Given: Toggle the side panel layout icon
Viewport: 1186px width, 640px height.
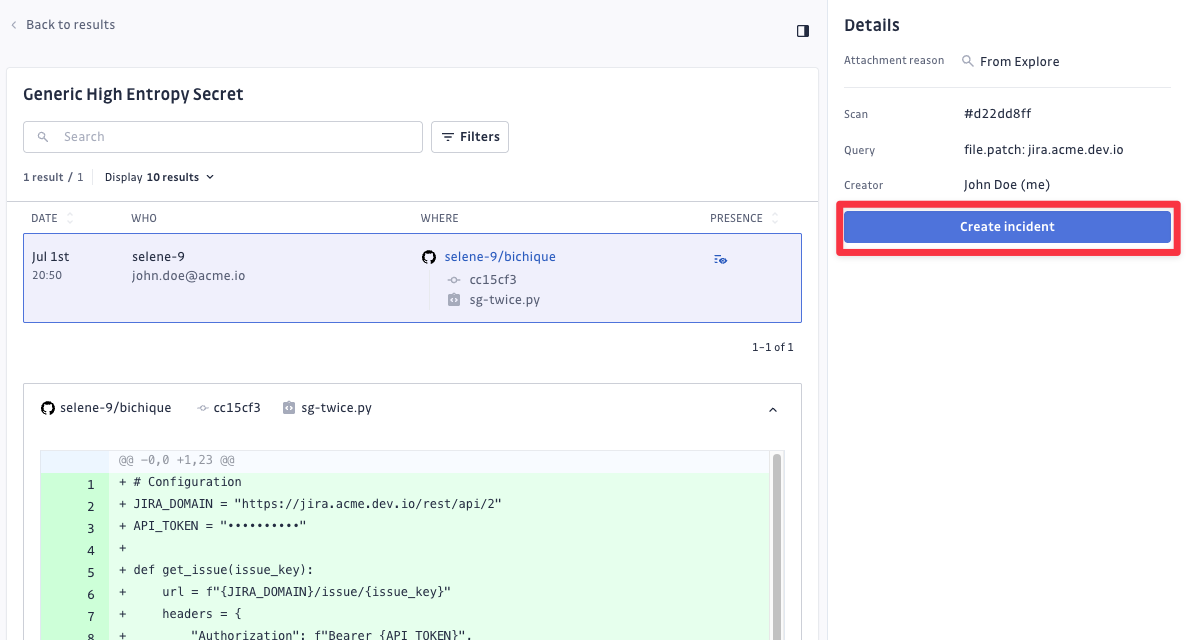Looking at the screenshot, I should 802,31.
